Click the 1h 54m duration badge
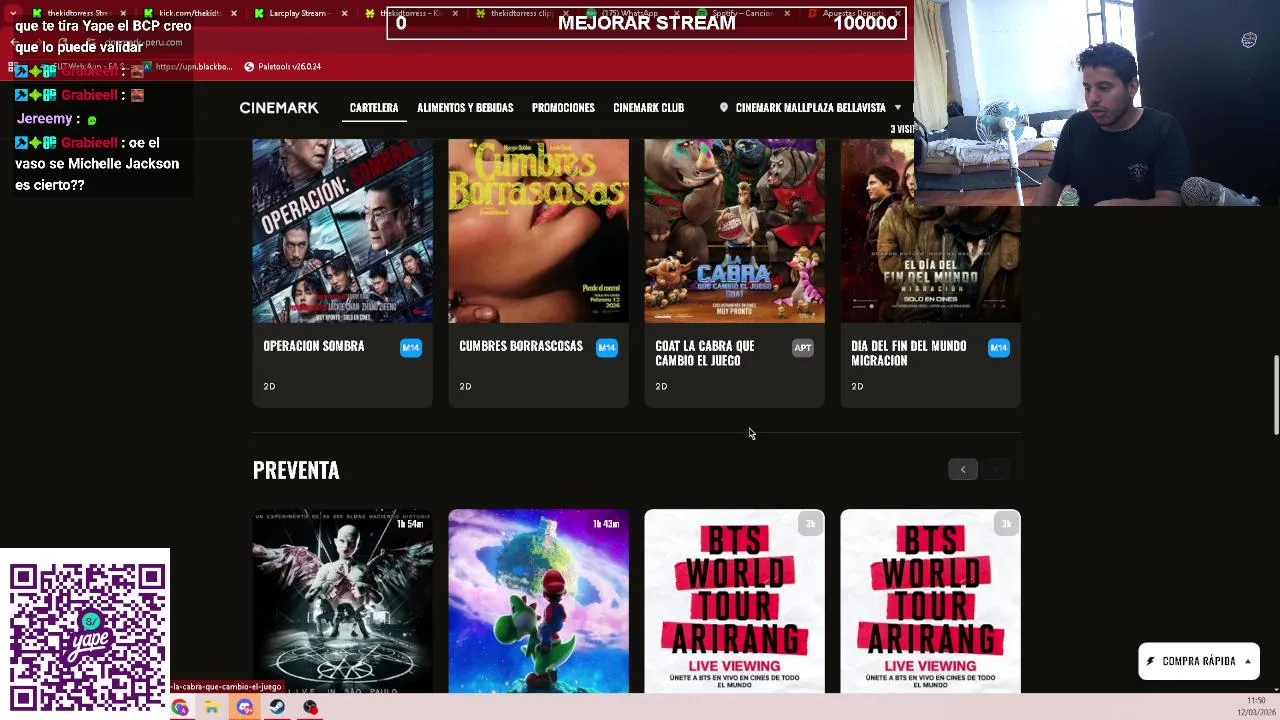Image resolution: width=1280 pixels, height=720 pixels. pos(410,524)
